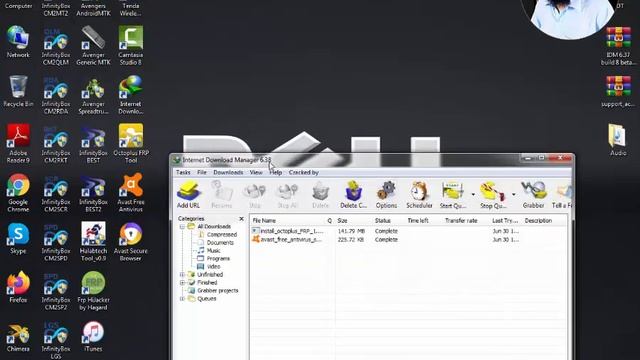Select the Network desktop icon

coord(18,42)
